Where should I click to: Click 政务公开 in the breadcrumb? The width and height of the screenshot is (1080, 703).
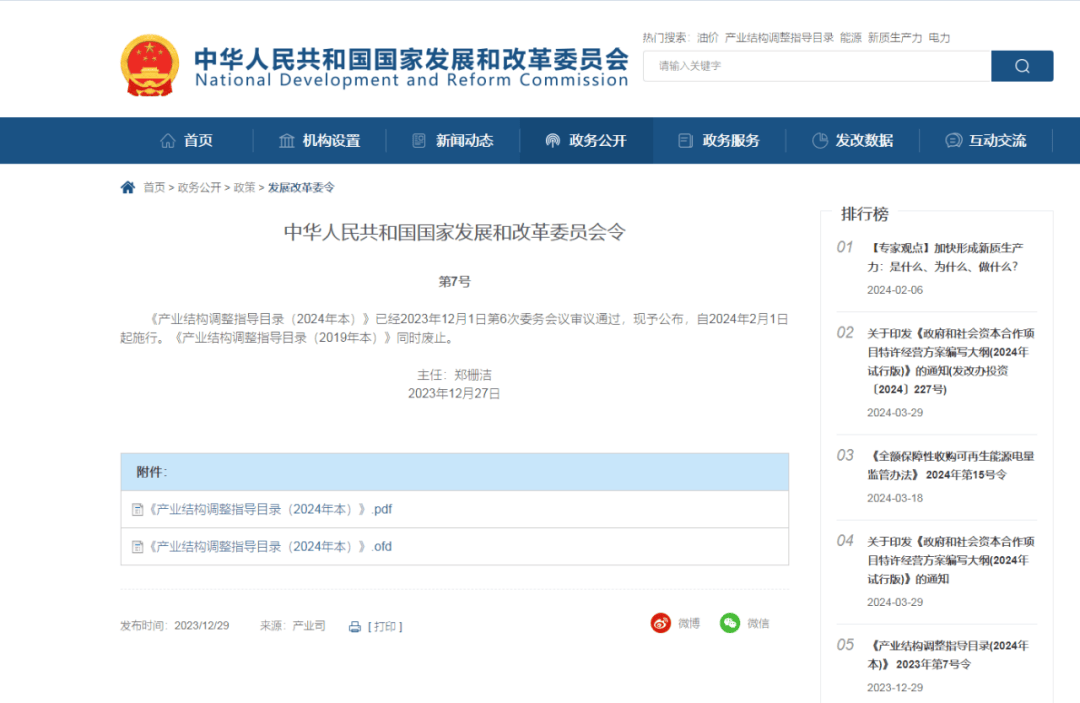click(199, 187)
